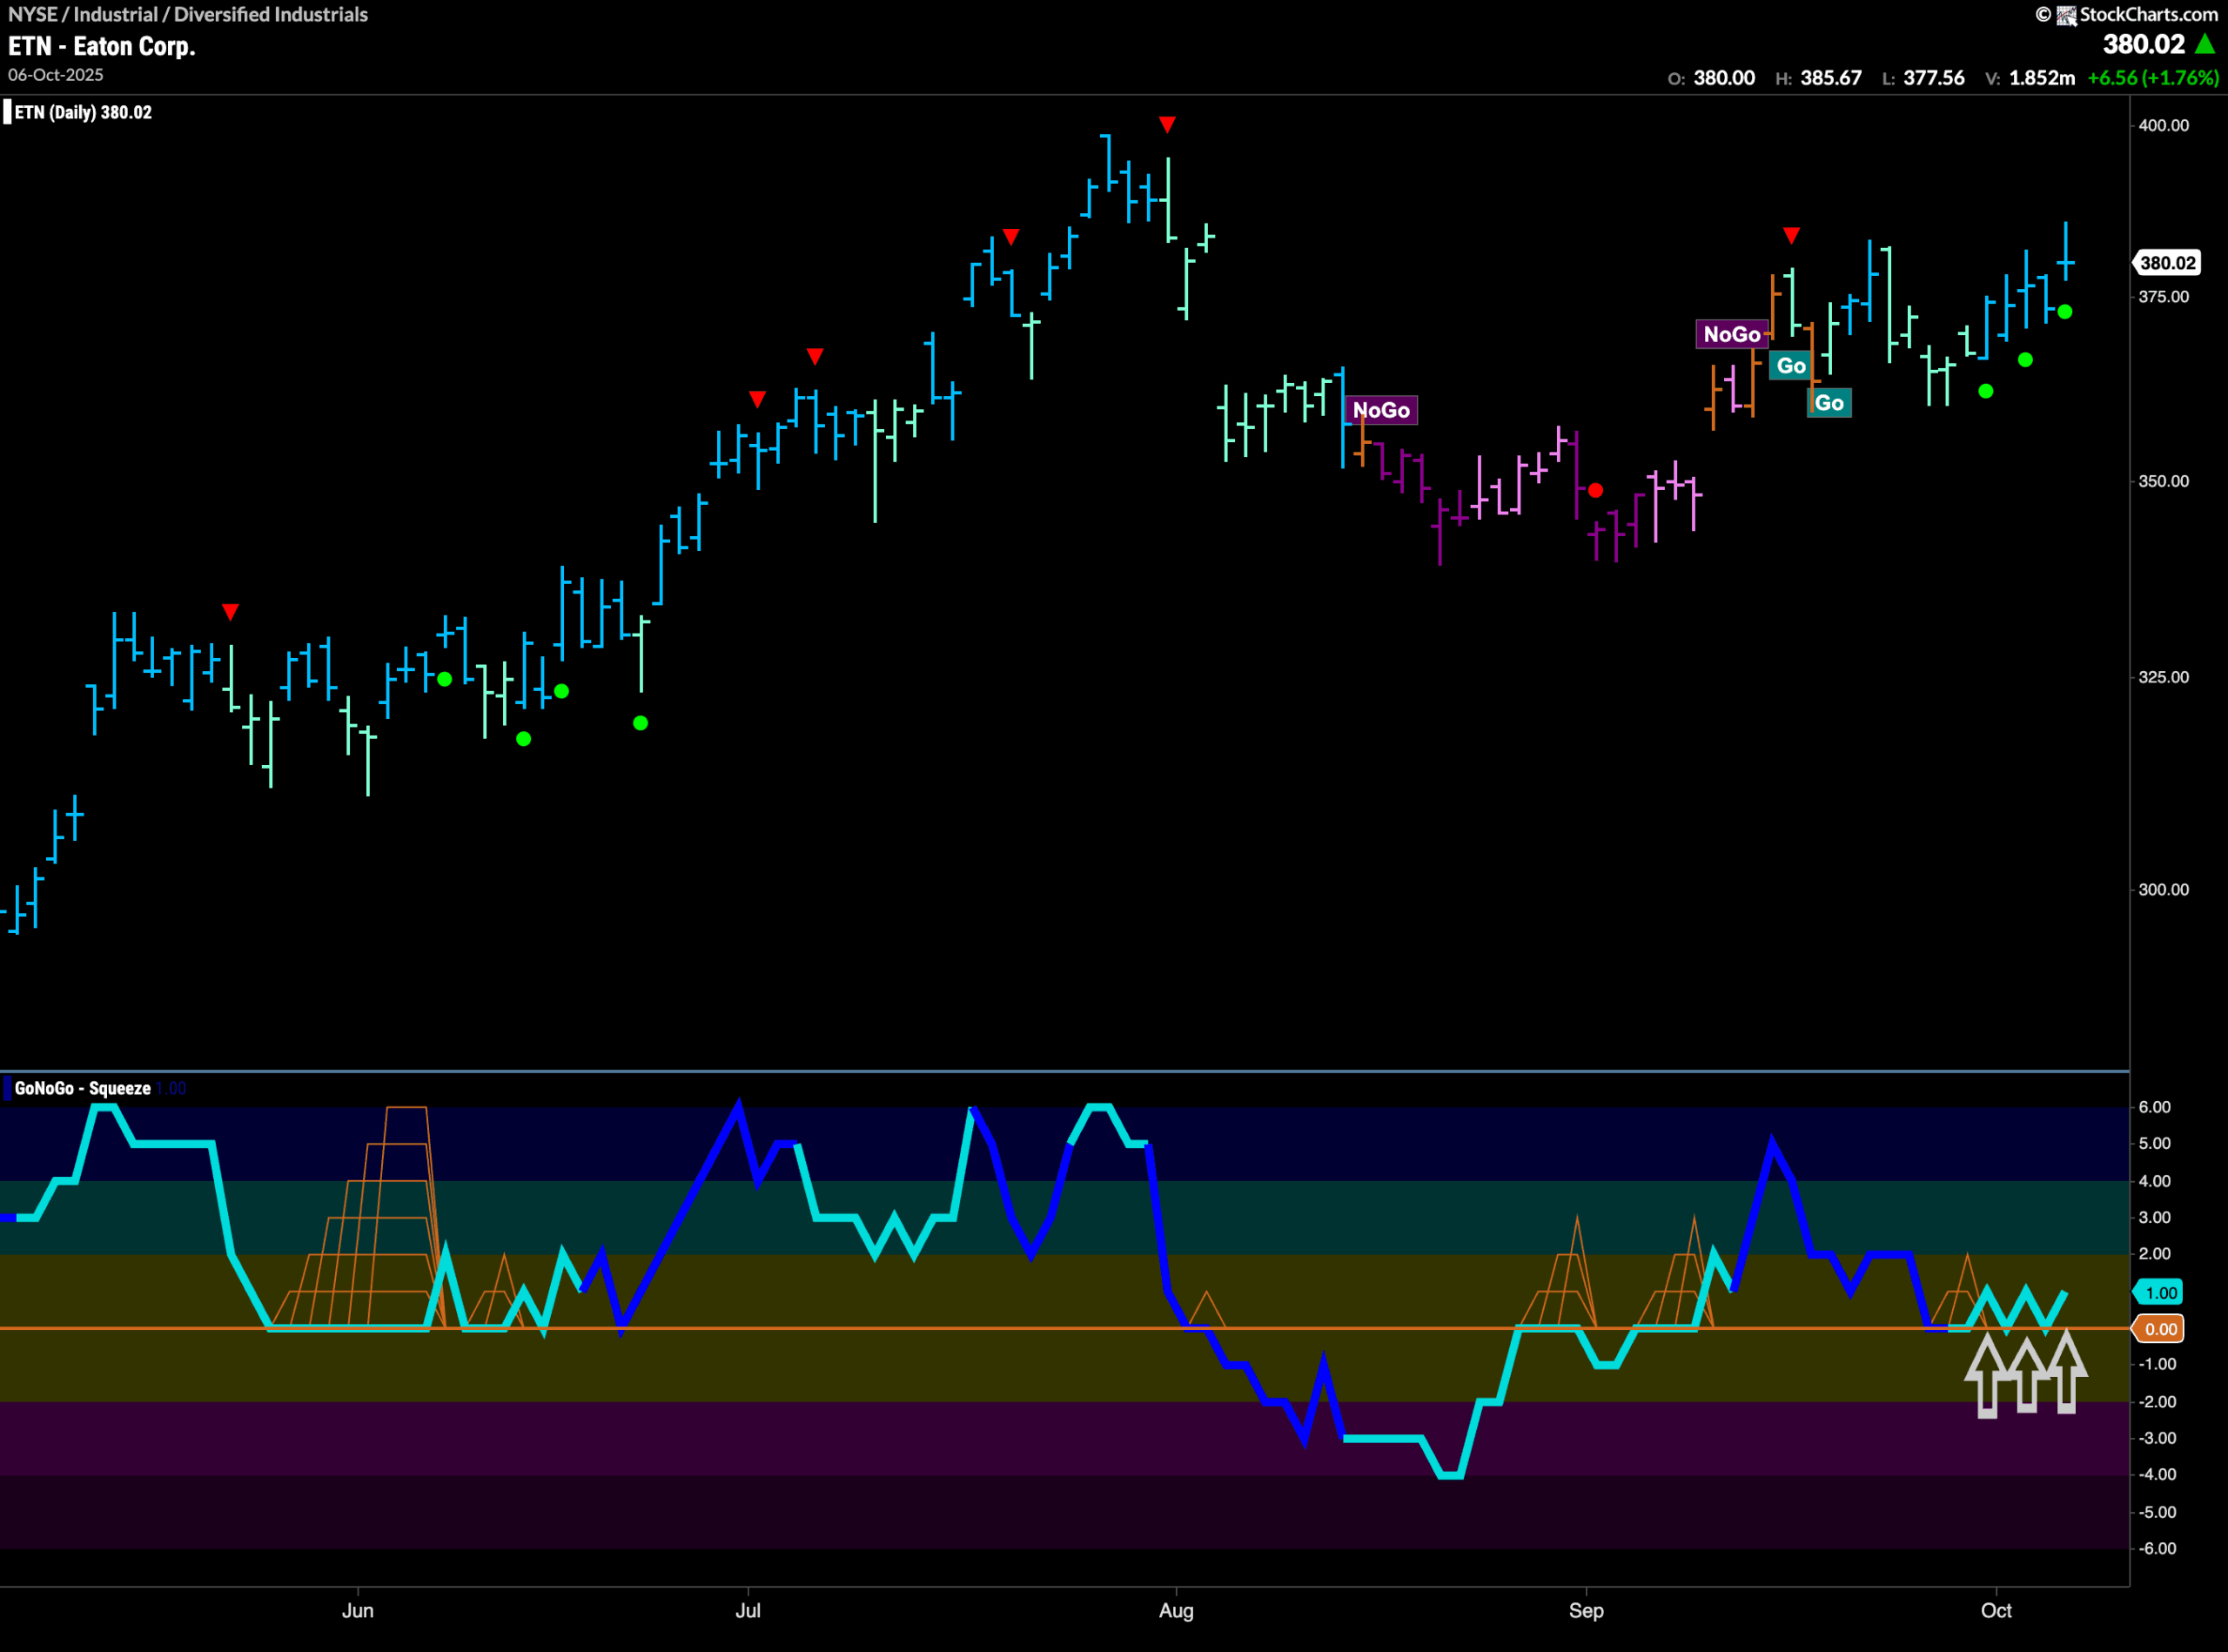Click the ETN - Eaton Corp. title
This screenshot has height=1652, width=2228.
[x=100, y=46]
